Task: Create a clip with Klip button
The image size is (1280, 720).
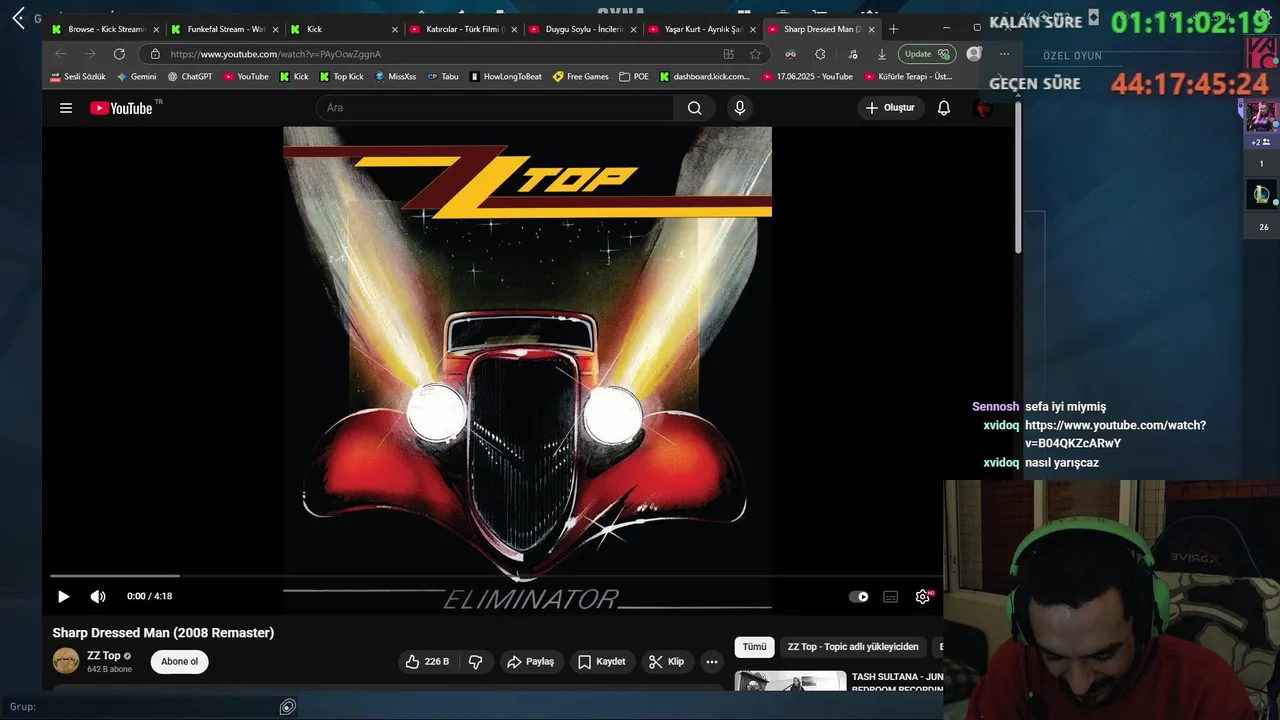Action: point(667,662)
